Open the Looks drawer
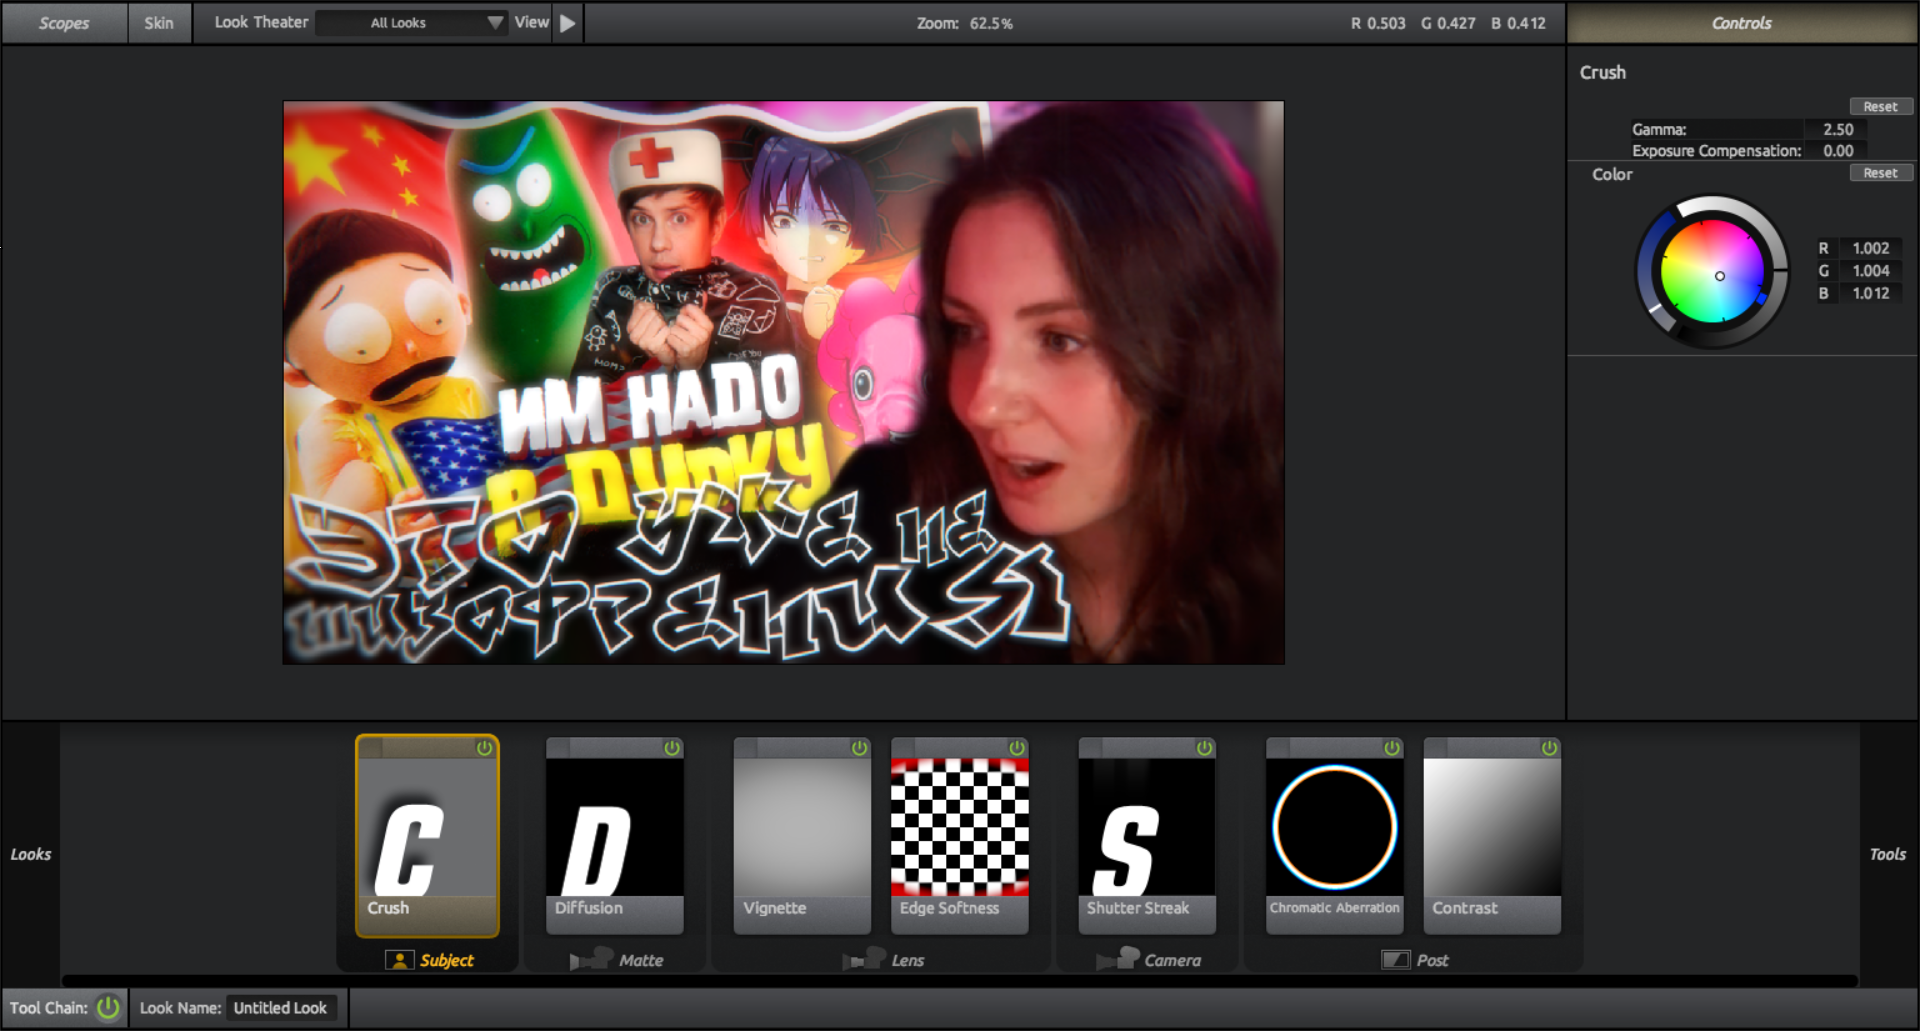 (31, 854)
